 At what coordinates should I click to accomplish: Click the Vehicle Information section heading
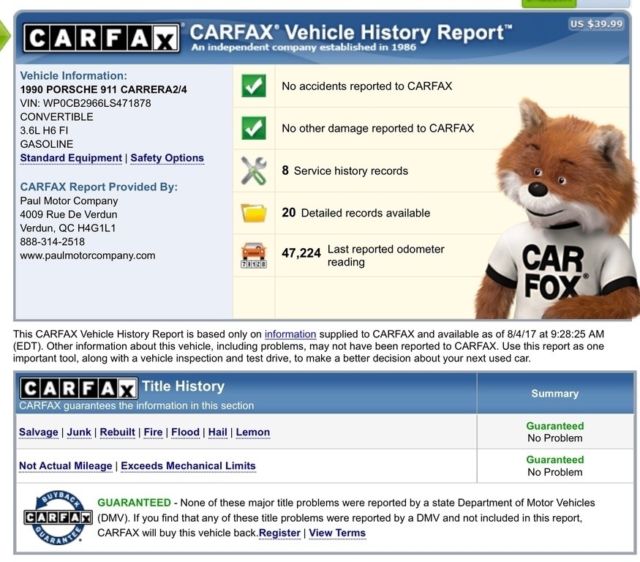coord(73,76)
